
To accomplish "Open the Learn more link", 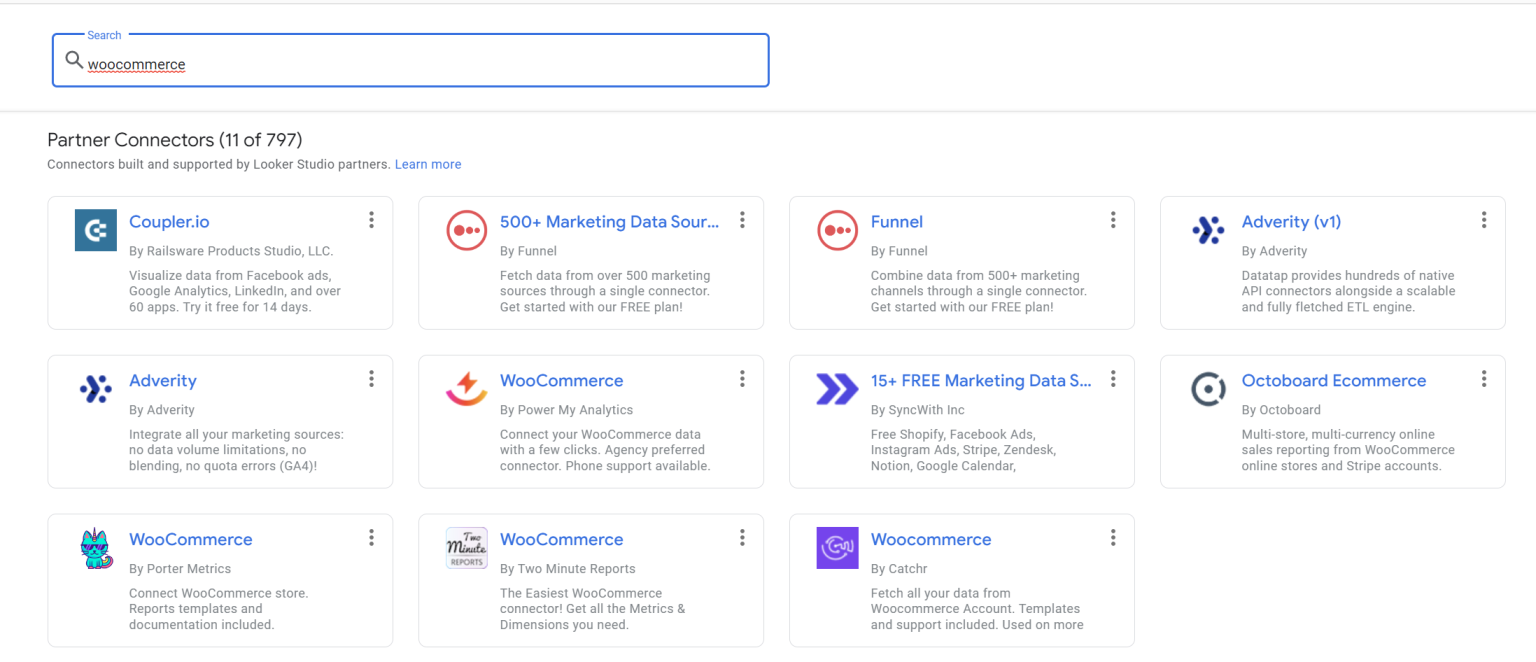I will (x=428, y=164).
